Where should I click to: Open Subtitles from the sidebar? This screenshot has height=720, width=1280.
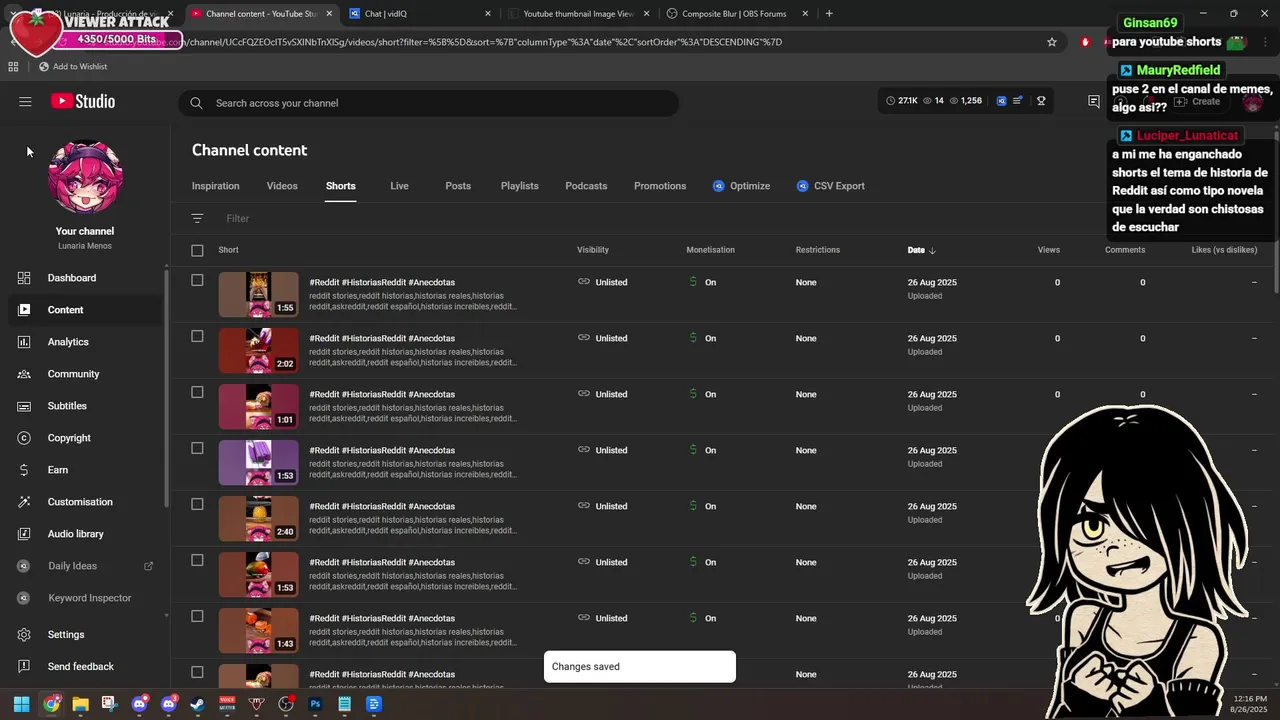(67, 406)
